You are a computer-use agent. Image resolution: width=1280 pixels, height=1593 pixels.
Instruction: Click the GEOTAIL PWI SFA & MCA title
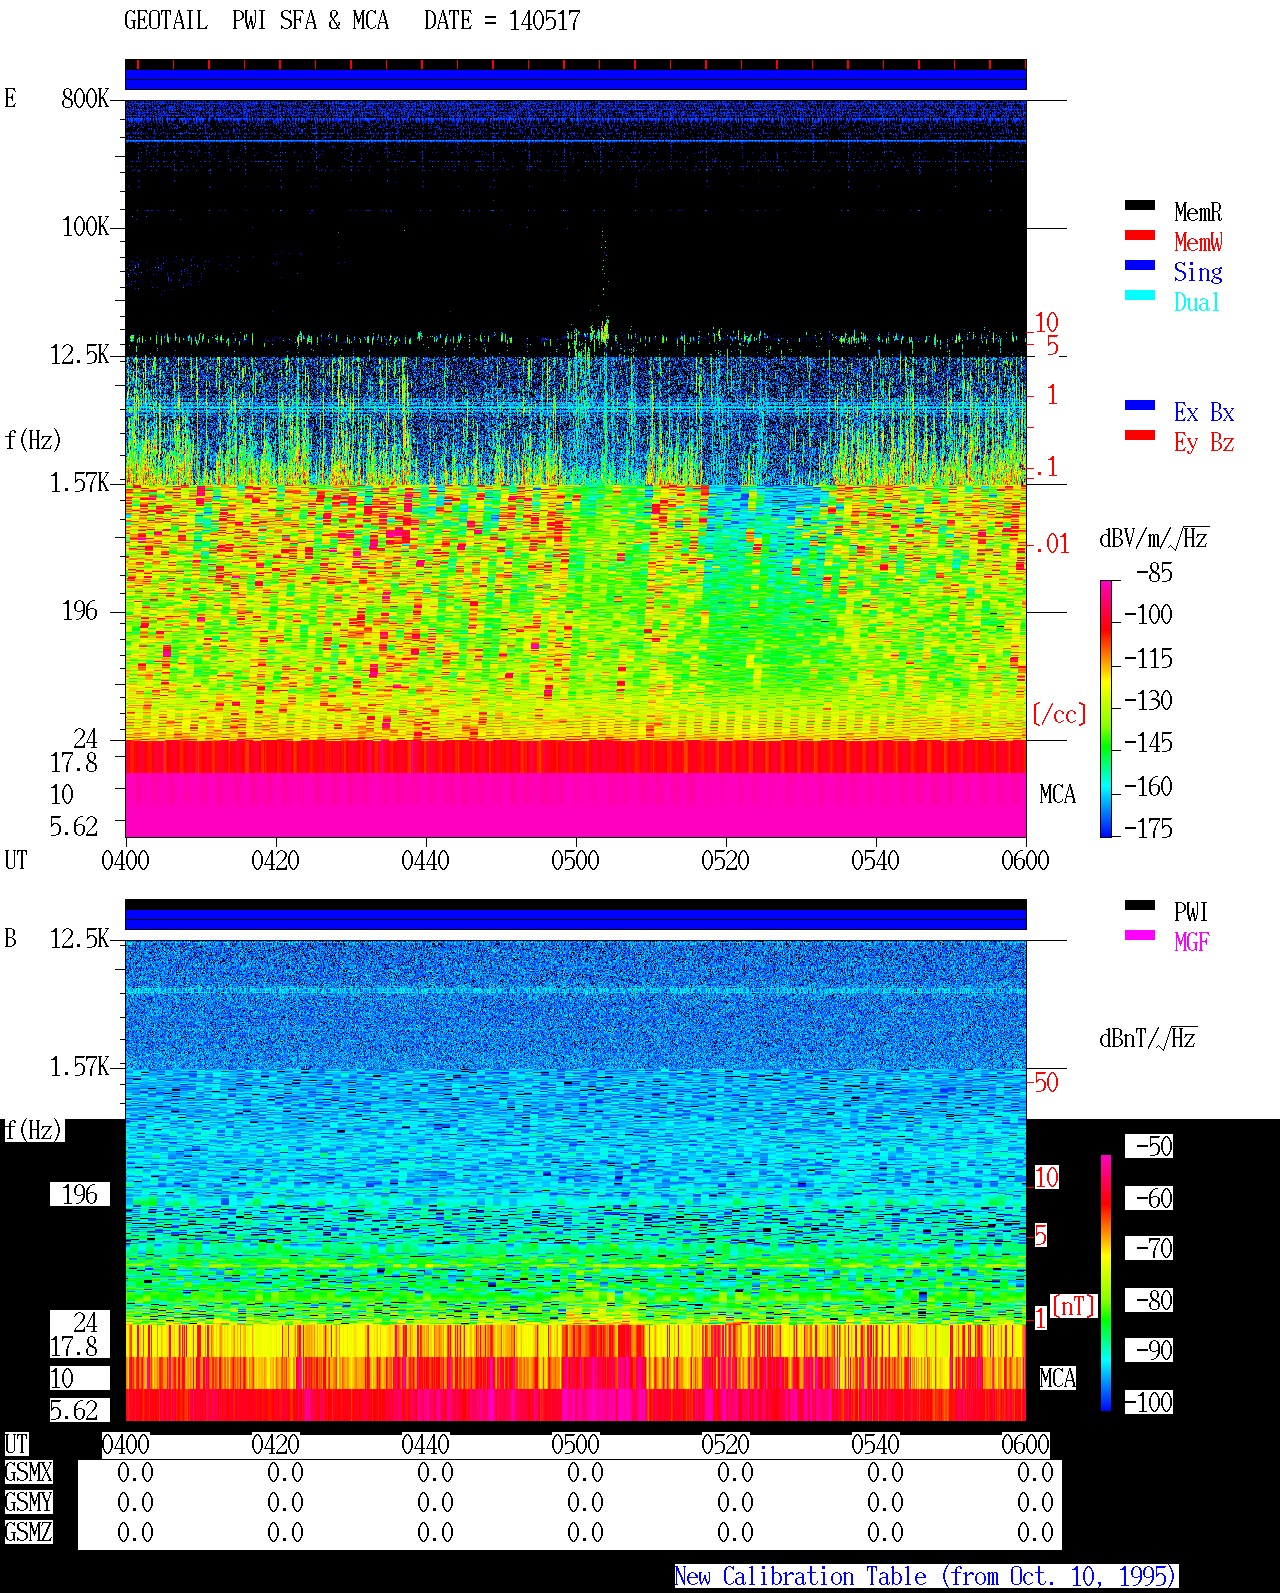(x=257, y=21)
